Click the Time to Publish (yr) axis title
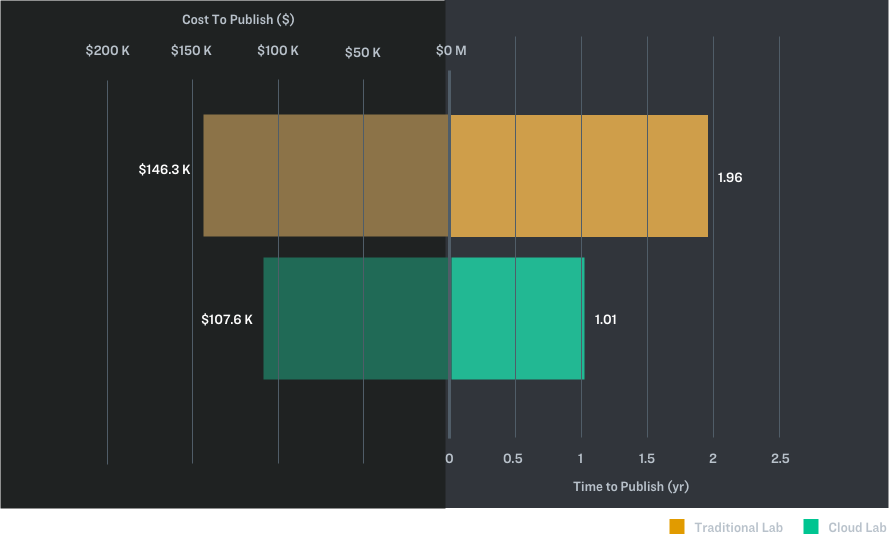 pyautogui.click(x=631, y=487)
